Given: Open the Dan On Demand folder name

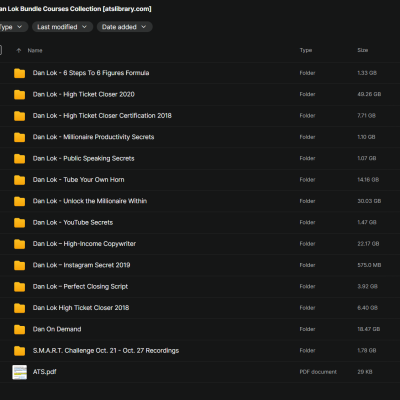Looking at the screenshot, I should (x=57, y=329).
